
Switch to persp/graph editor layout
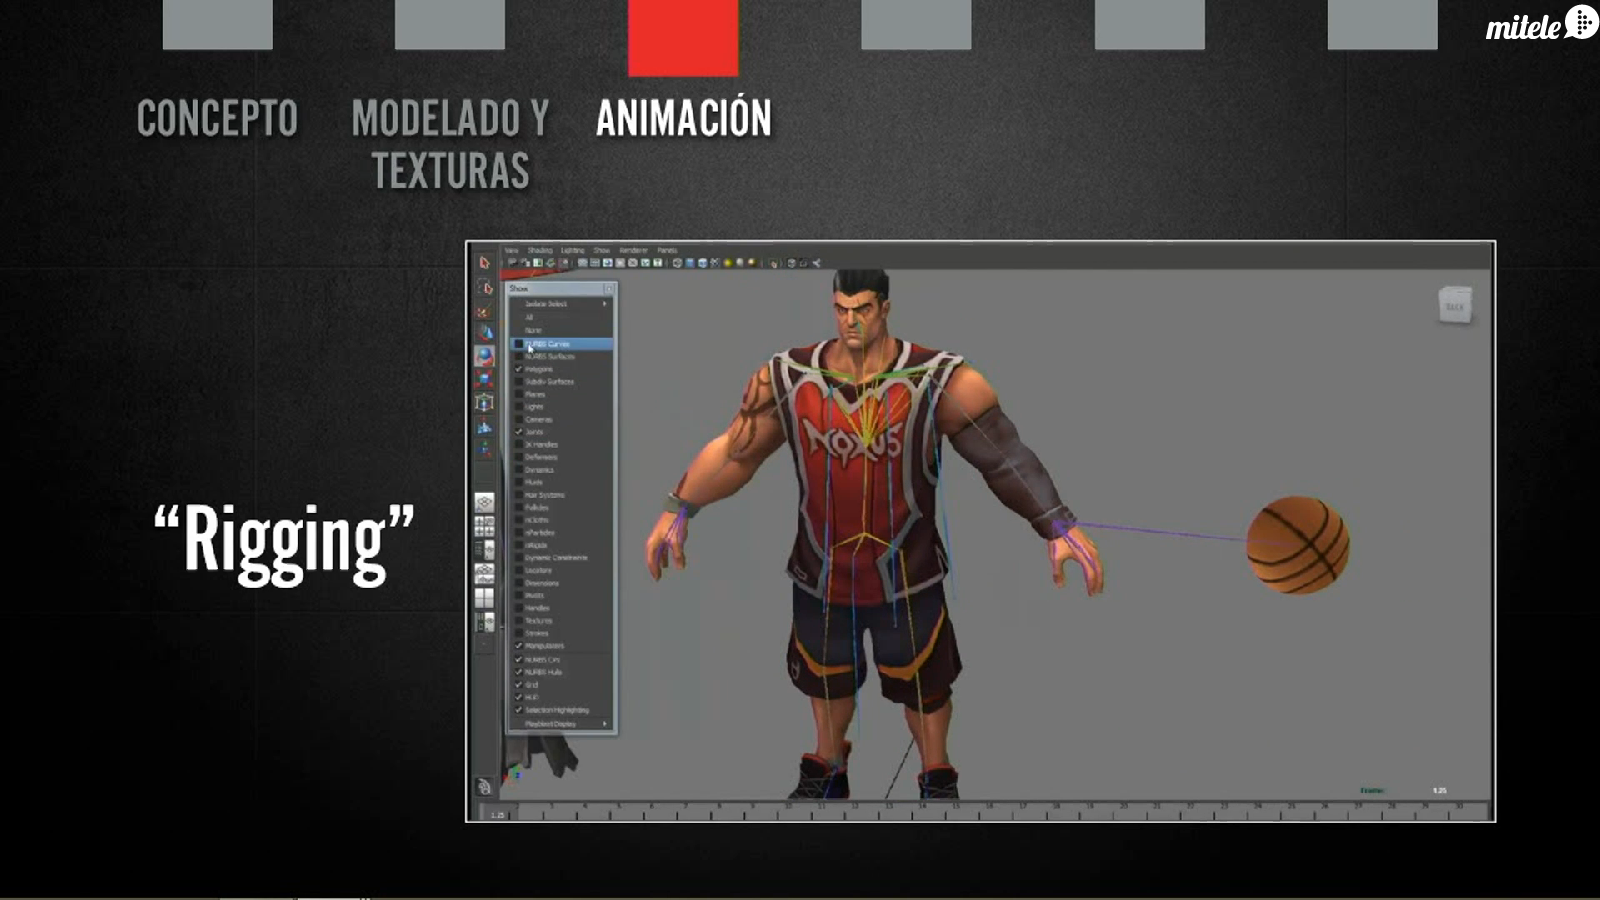coord(484,574)
